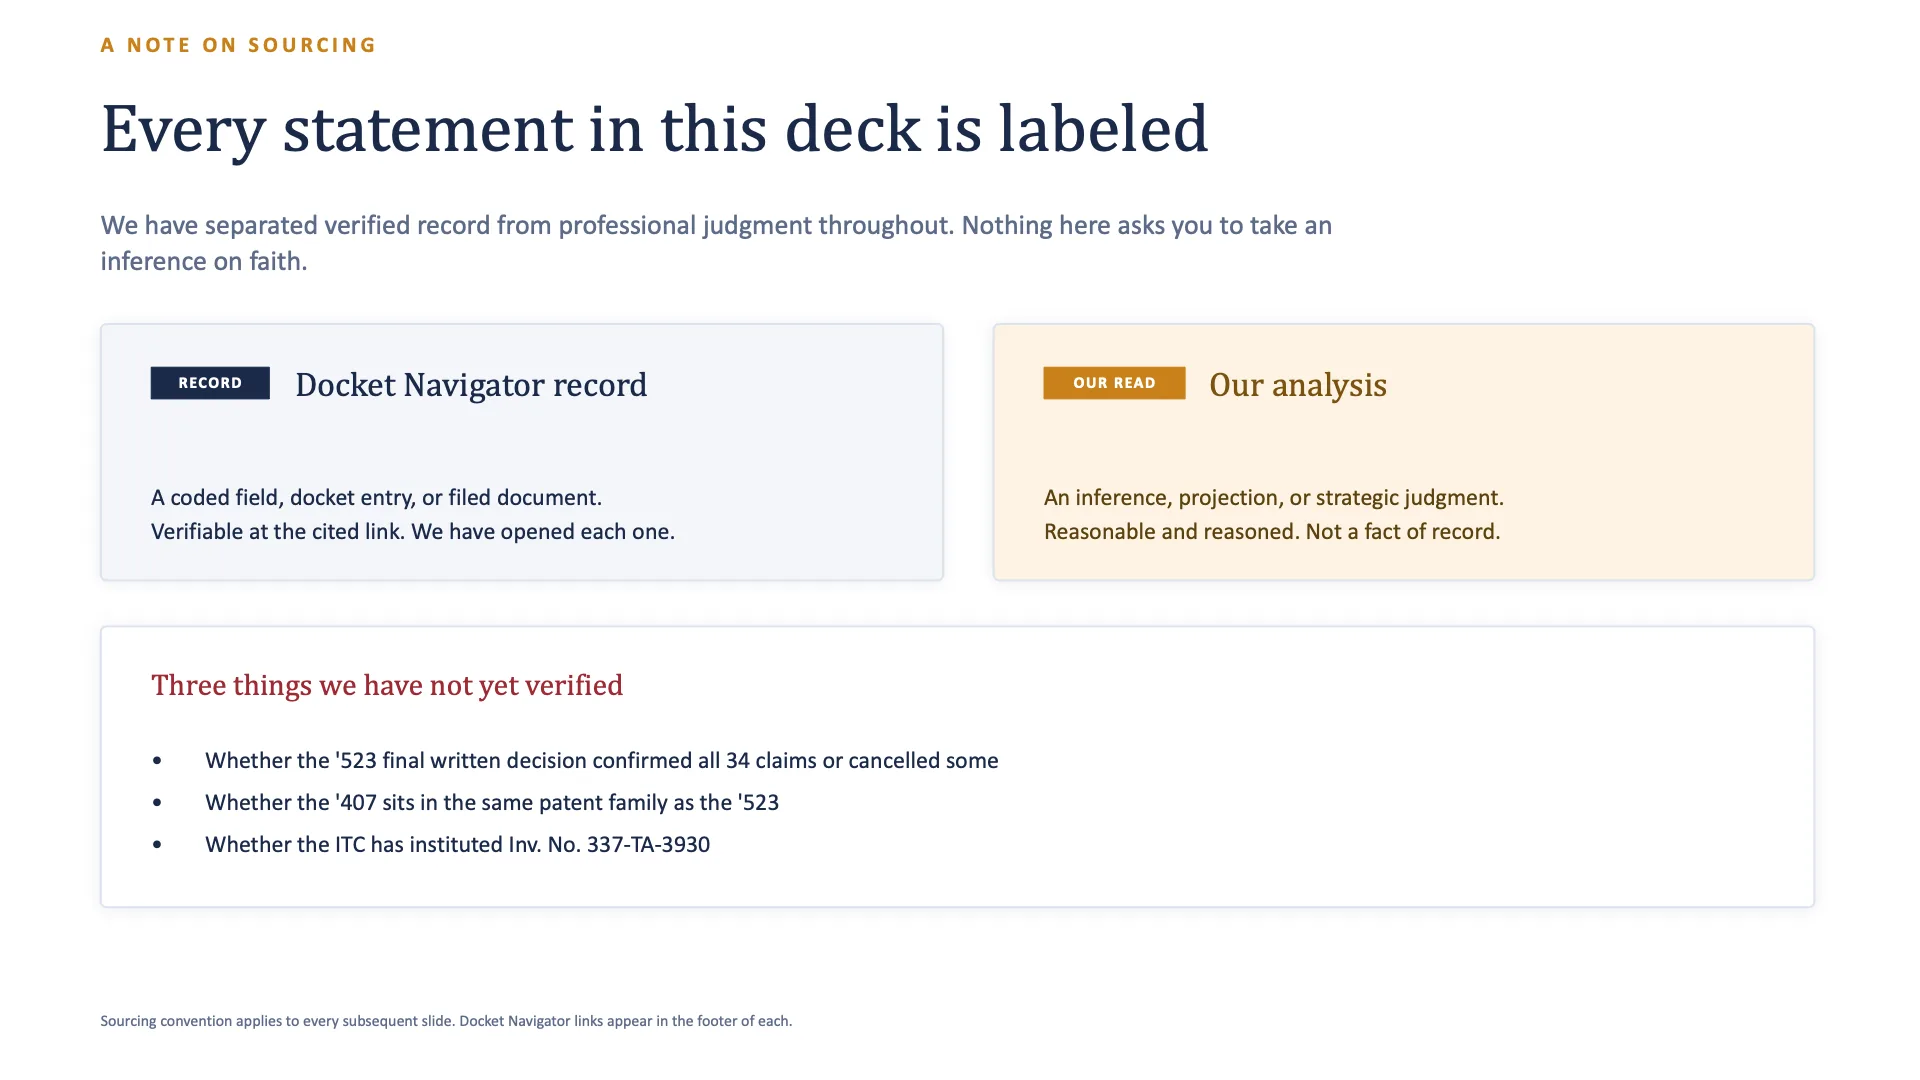
Task: Select 'A coded field, docket entry' text
Action: (x=376, y=497)
